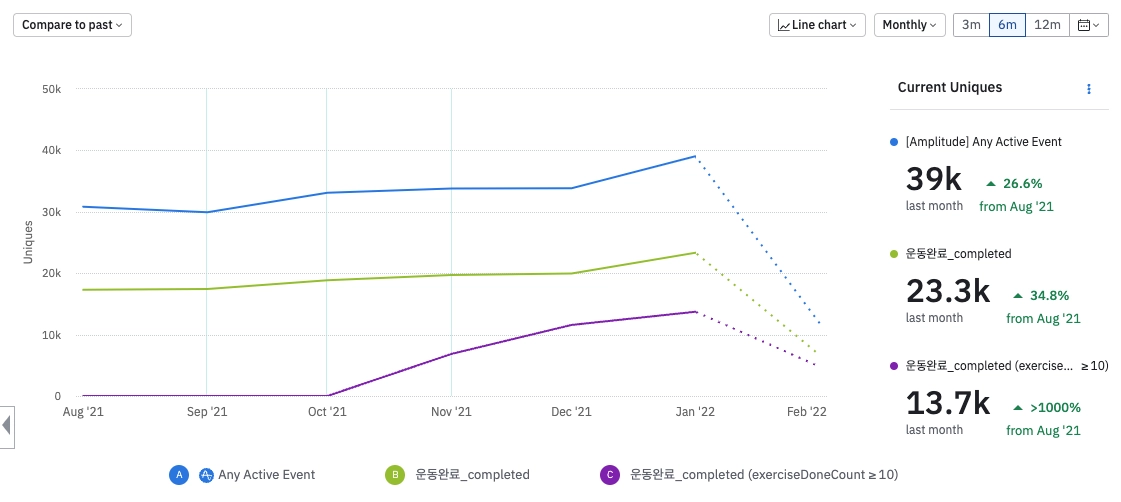
Task: Toggle exerciseDoneCount ≥ 10 series in legend
Action: click(x=764, y=475)
